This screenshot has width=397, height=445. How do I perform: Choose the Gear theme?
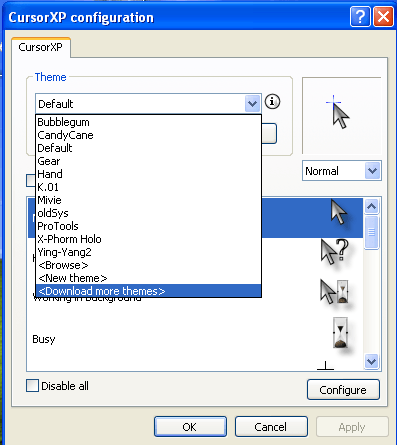coord(148,161)
